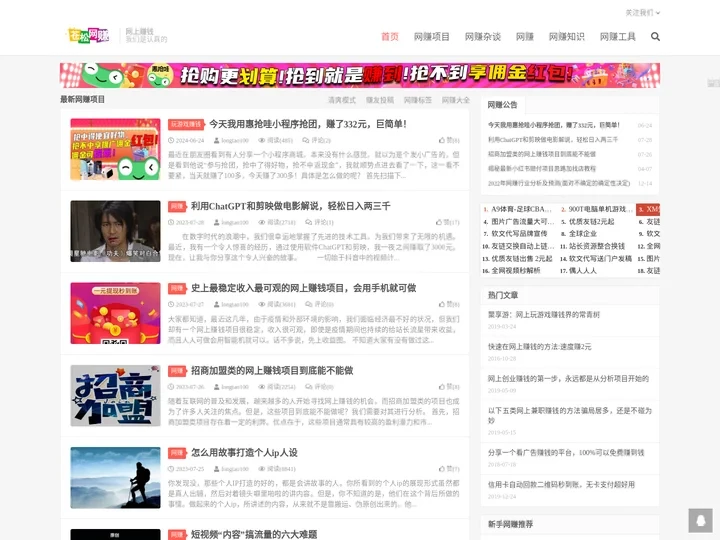Open article 怎么用故事打造个人ip人设 title
Viewport: 720px width, 540px height.
(x=244, y=452)
